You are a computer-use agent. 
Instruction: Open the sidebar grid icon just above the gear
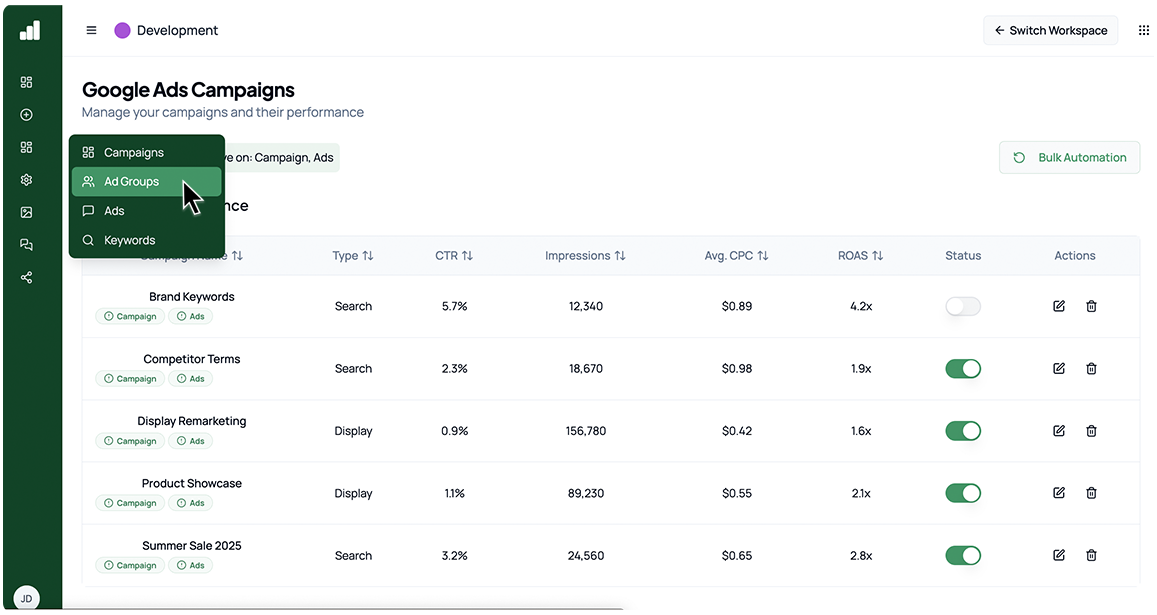click(x=27, y=147)
